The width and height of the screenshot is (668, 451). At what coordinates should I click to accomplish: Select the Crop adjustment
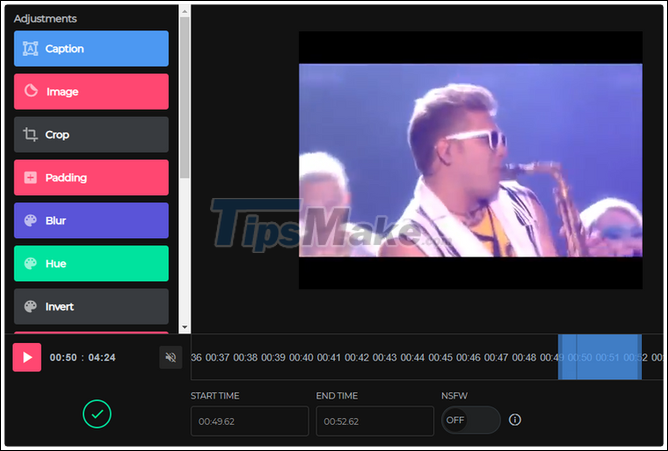(x=91, y=135)
